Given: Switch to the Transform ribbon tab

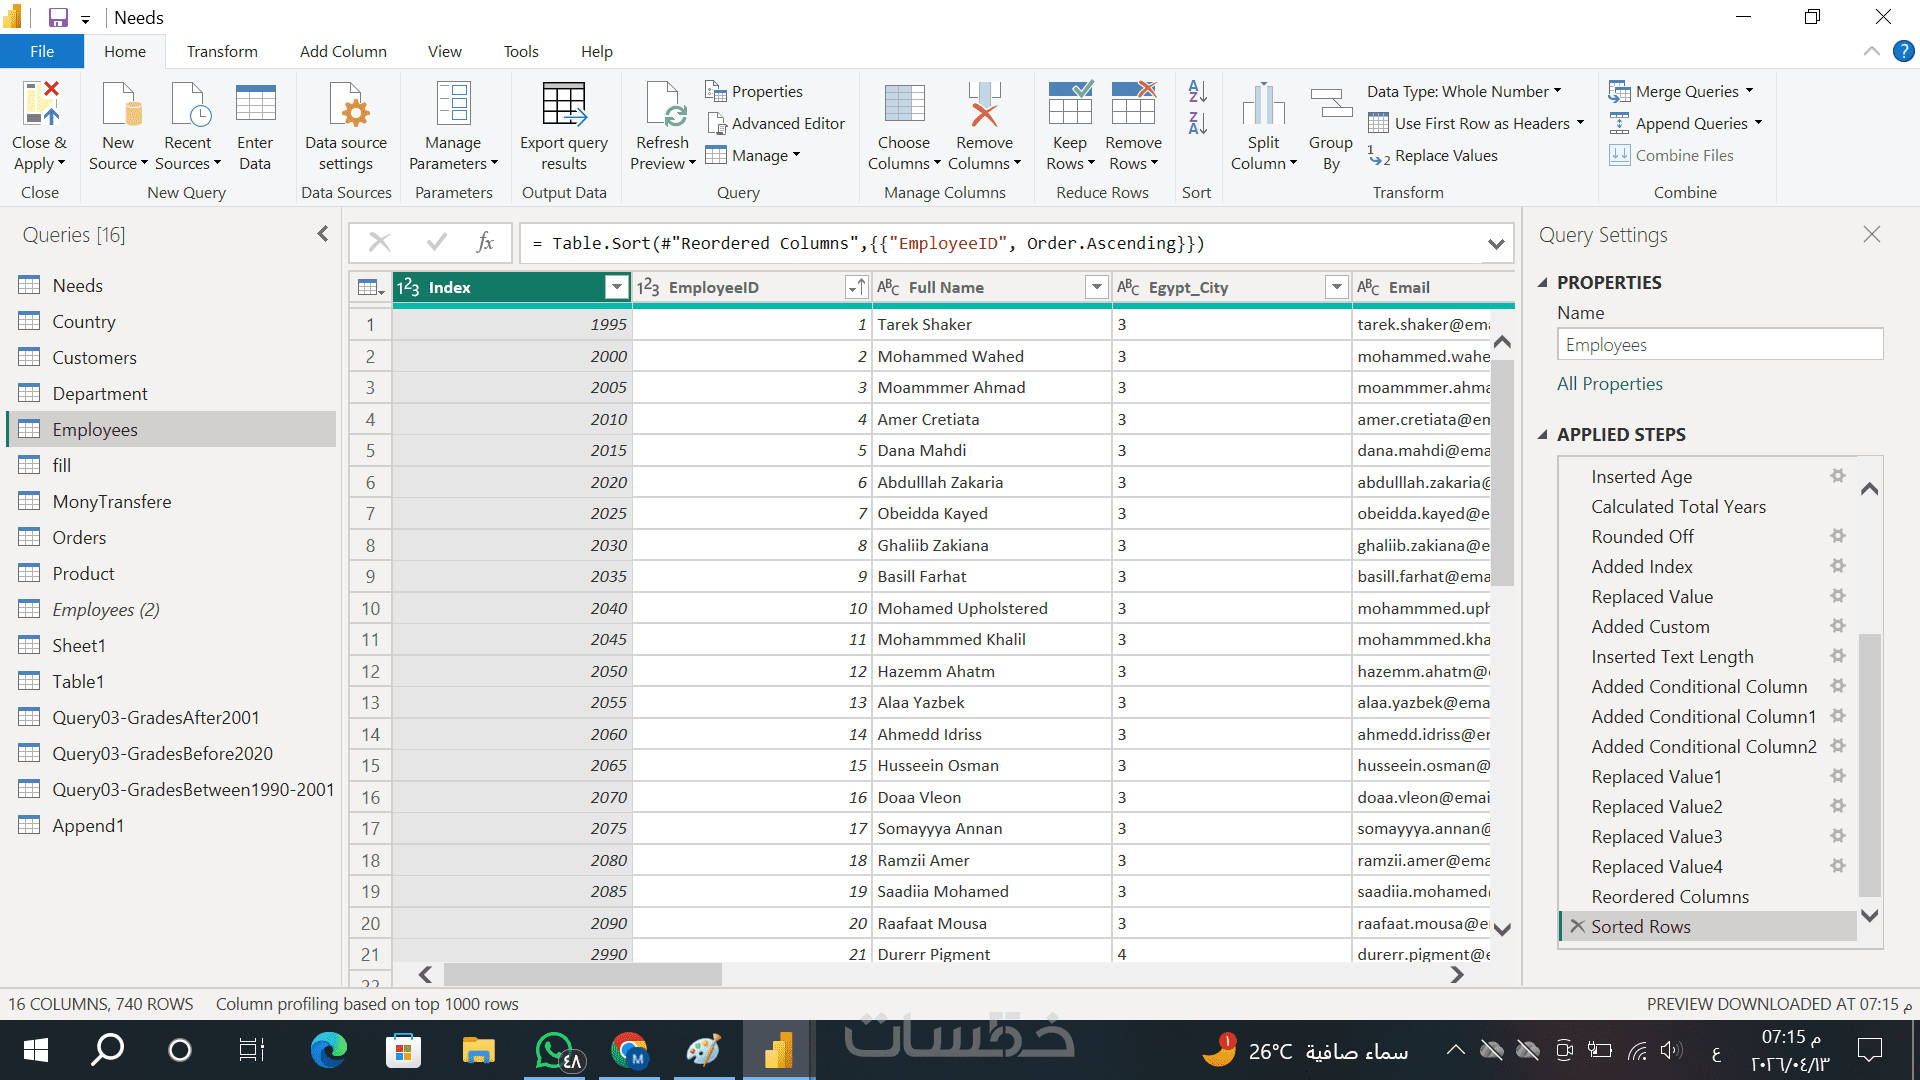Looking at the screenshot, I should pos(222,51).
